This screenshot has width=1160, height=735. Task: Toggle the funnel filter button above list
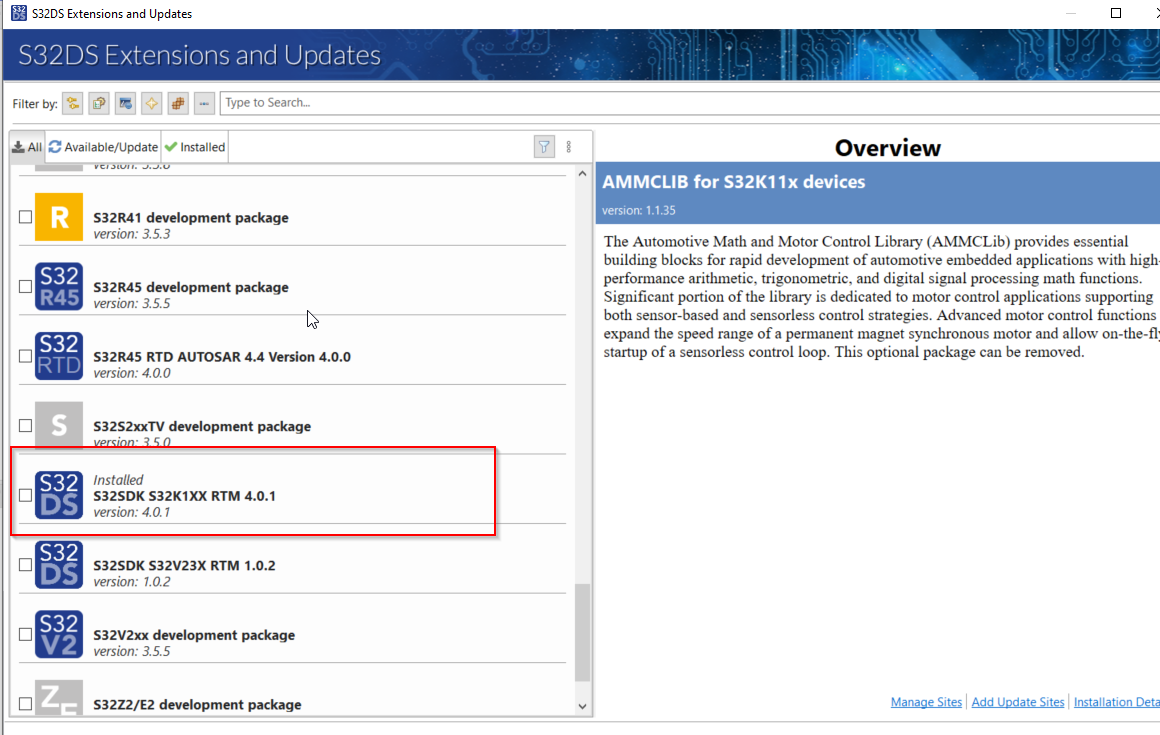[x=544, y=146]
